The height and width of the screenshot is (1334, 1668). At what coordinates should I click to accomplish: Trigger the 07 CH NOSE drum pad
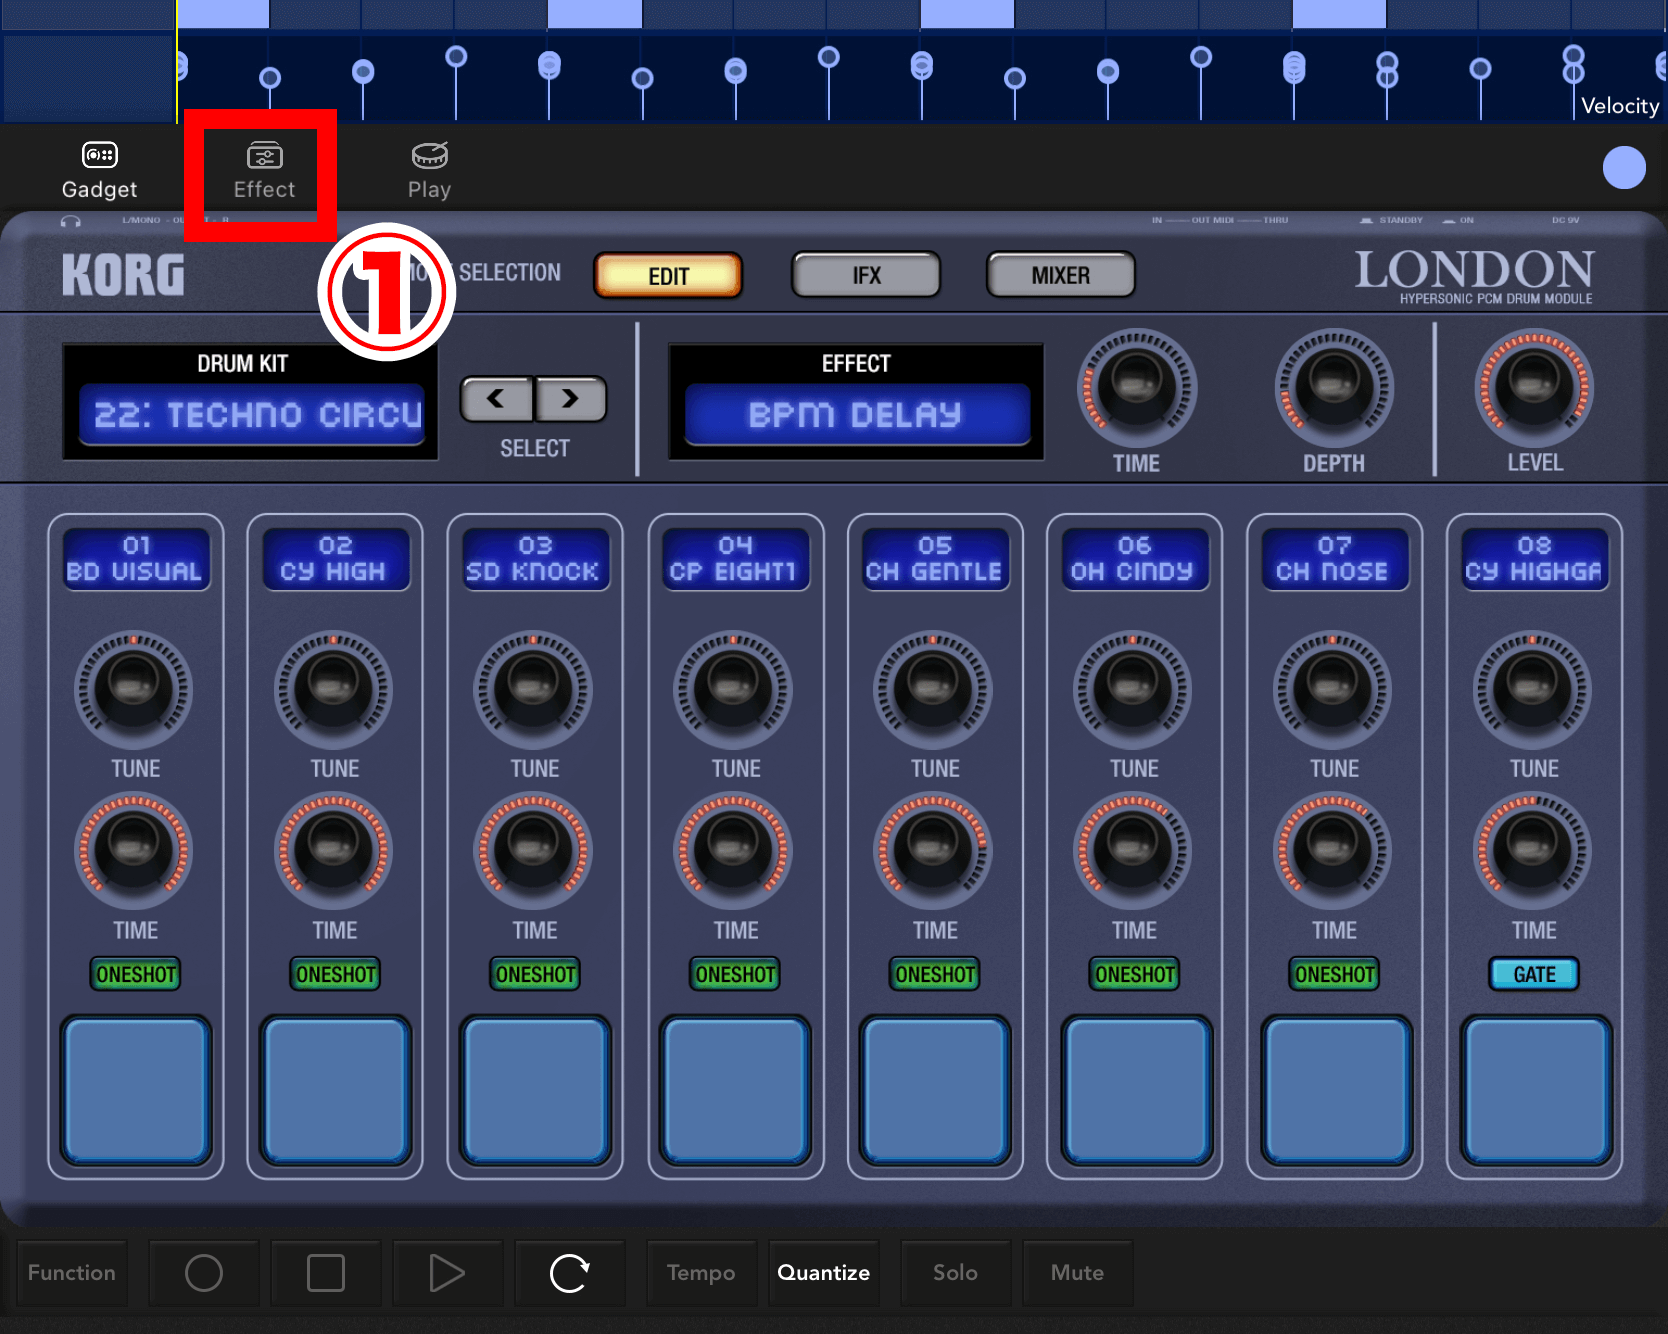(1335, 1090)
